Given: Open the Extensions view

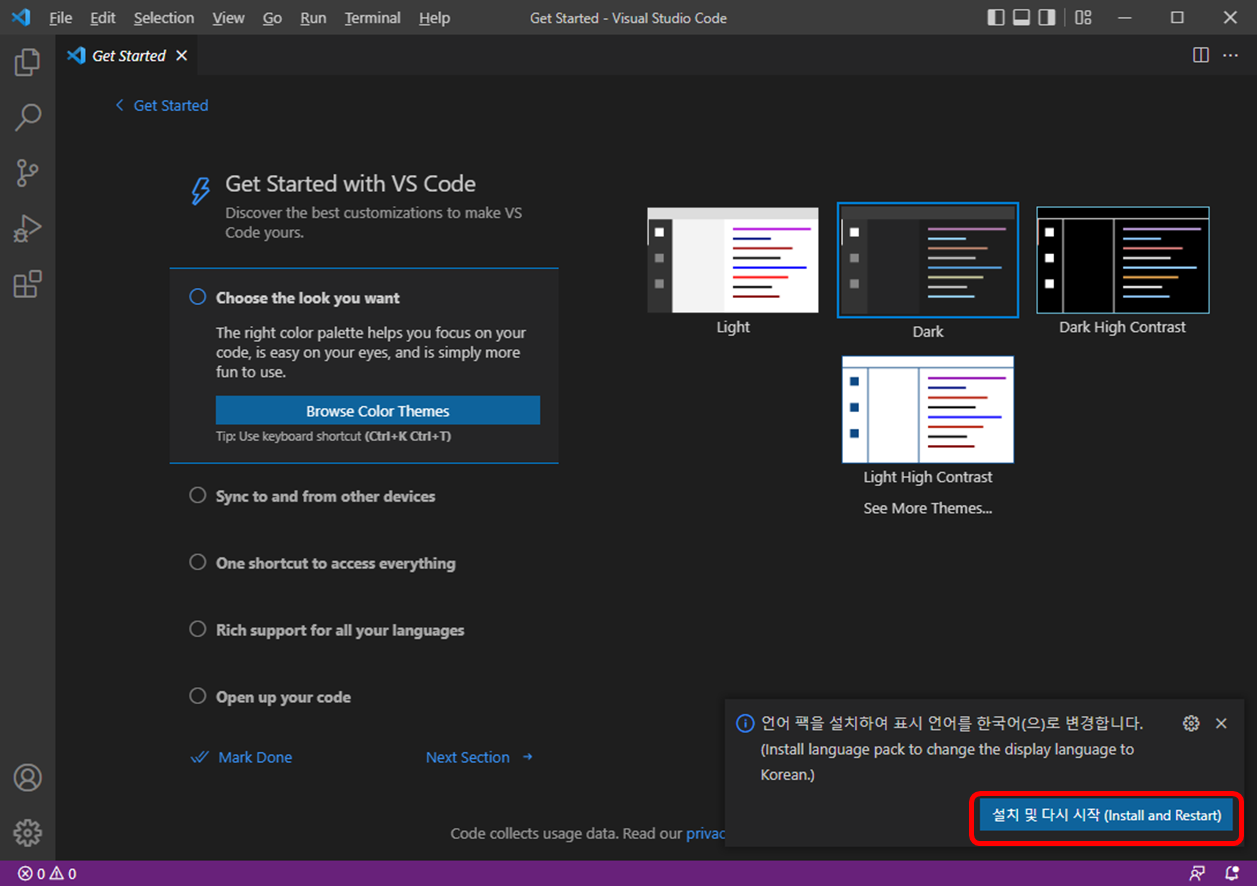Looking at the screenshot, I should pyautogui.click(x=27, y=285).
